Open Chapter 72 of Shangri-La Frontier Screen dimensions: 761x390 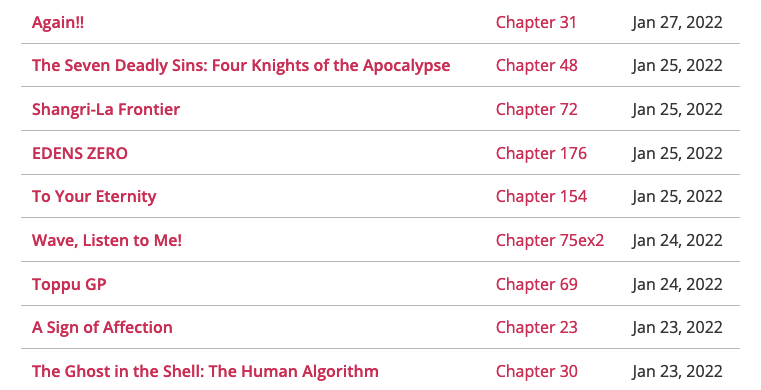[536, 110]
